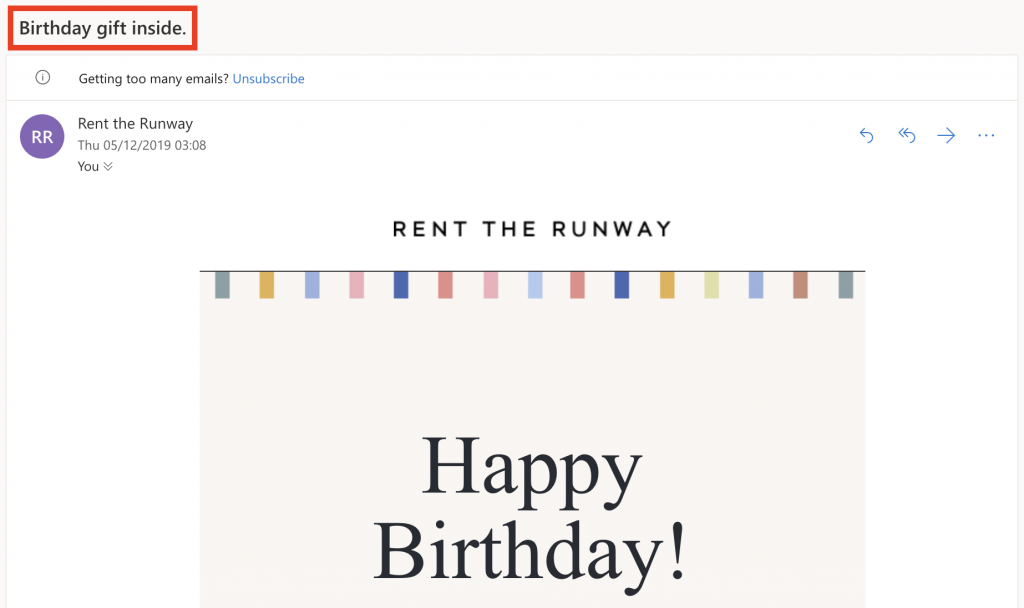Screen dimensions: 1024x608
Task: Click the RENT THE RUNWAY logo header
Action: pyautogui.click(x=532, y=229)
